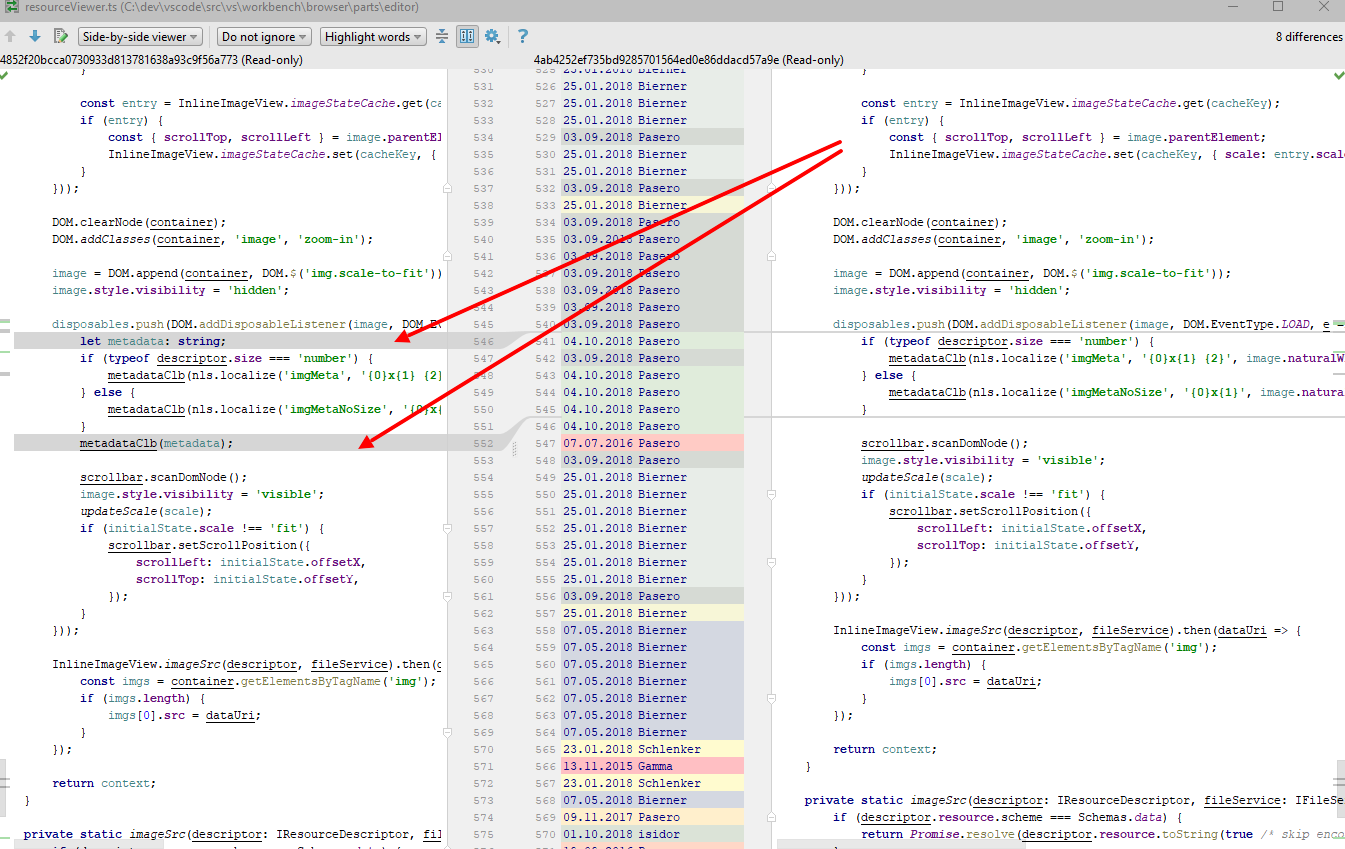The height and width of the screenshot is (849, 1345).
Task: Collapse unchanged fragments with the toolbar icon
Action: pyautogui.click(x=442, y=36)
